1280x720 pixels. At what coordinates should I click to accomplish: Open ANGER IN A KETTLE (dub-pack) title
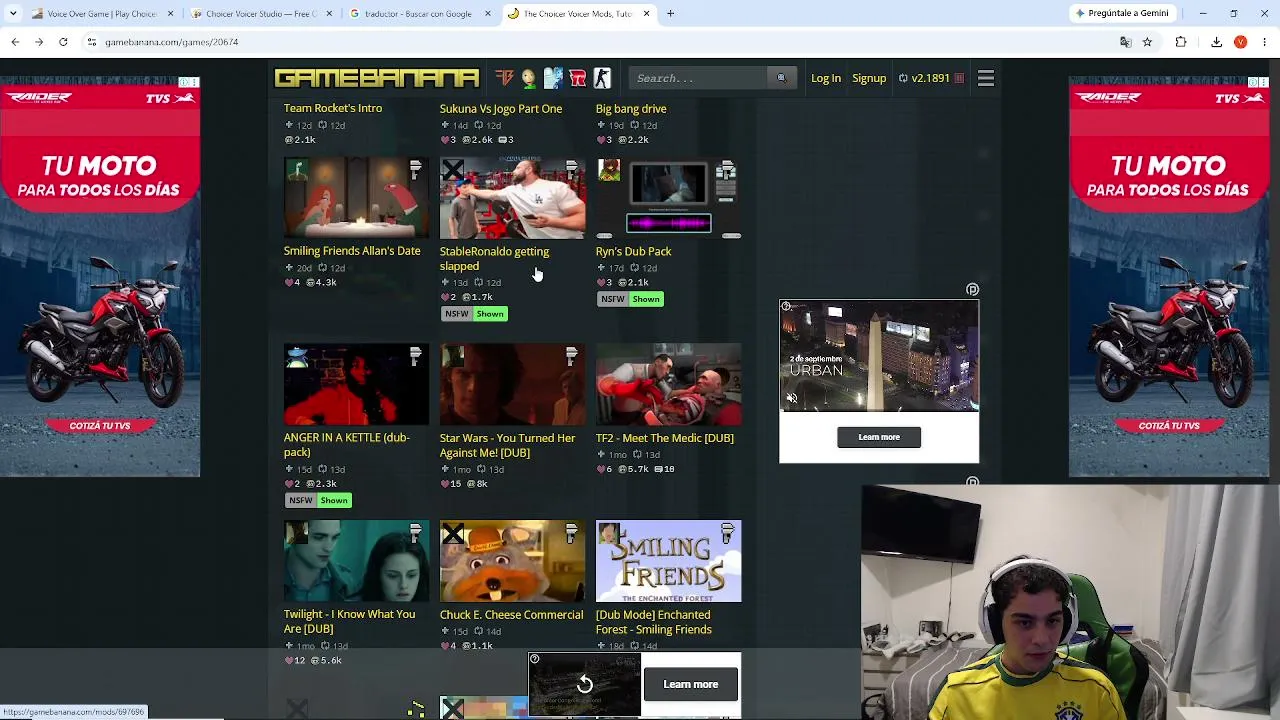346,445
